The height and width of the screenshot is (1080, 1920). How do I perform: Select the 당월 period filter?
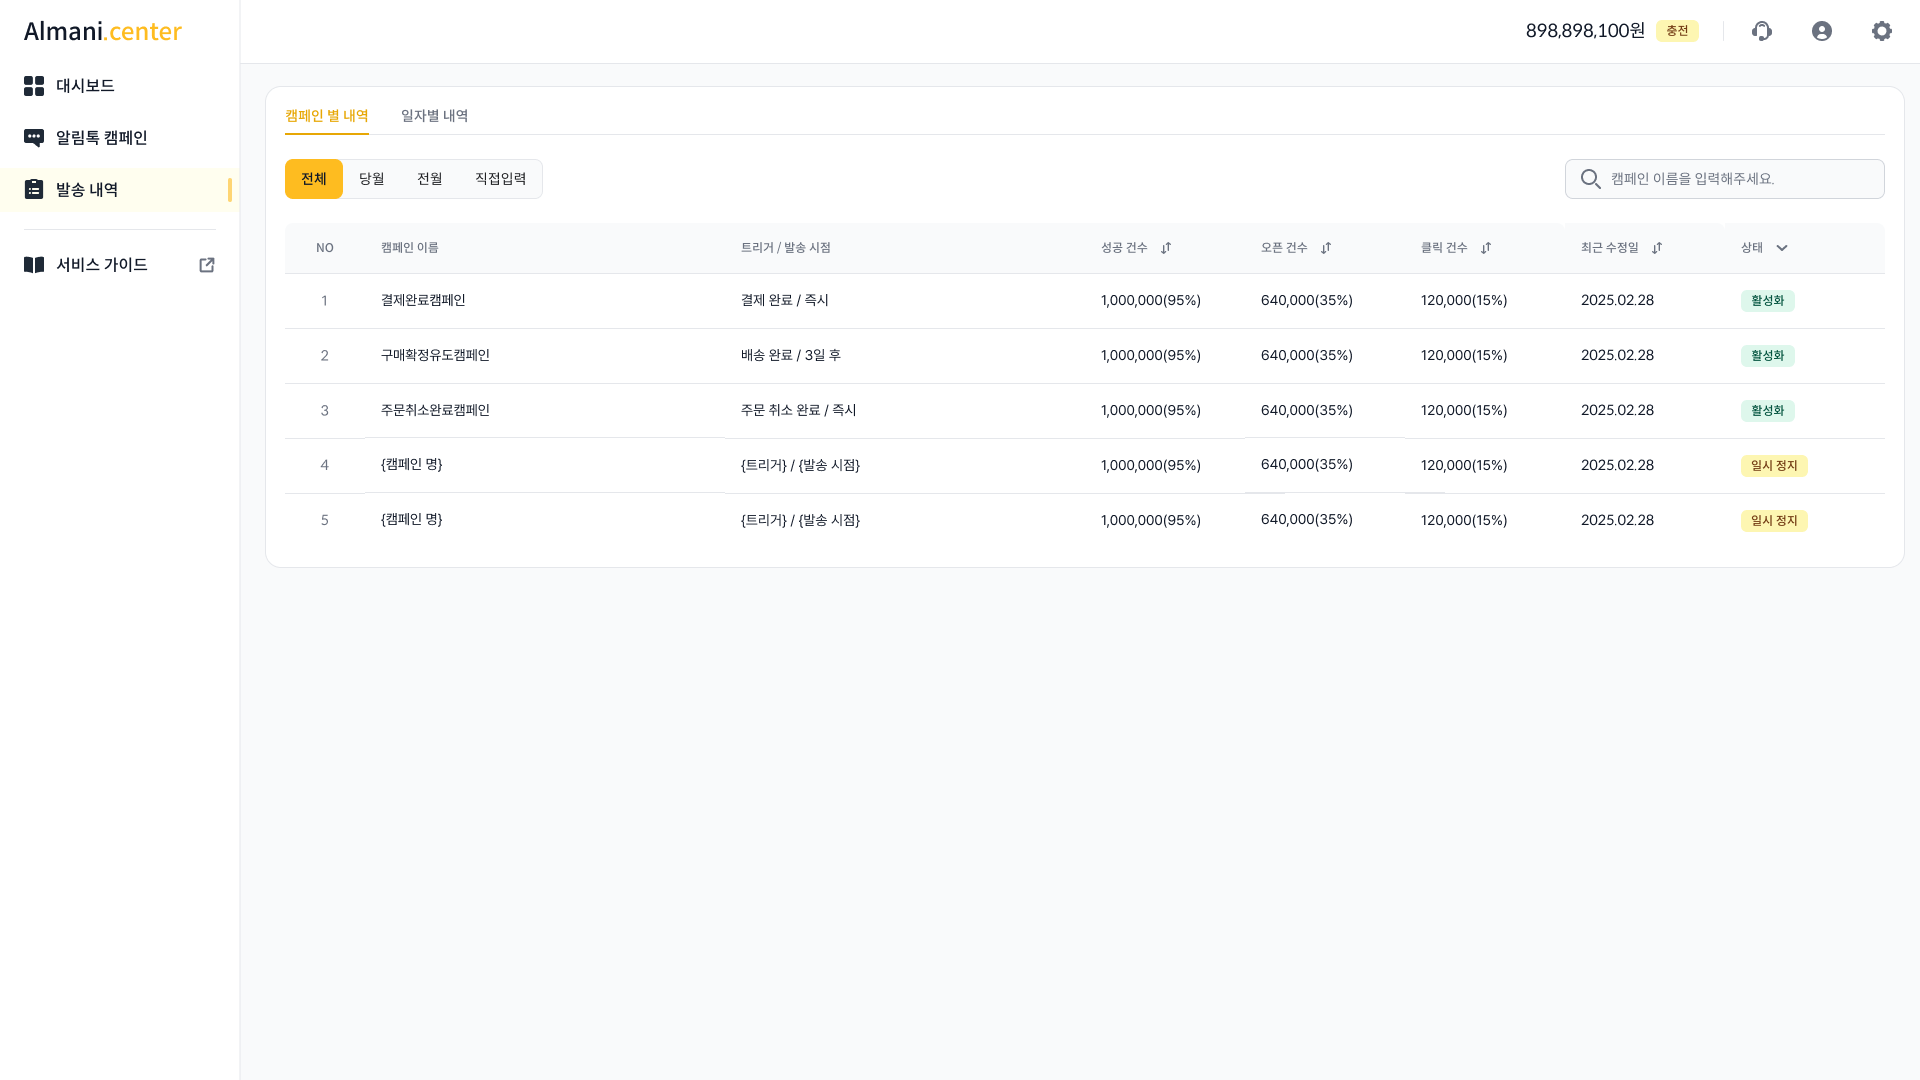pyautogui.click(x=372, y=179)
